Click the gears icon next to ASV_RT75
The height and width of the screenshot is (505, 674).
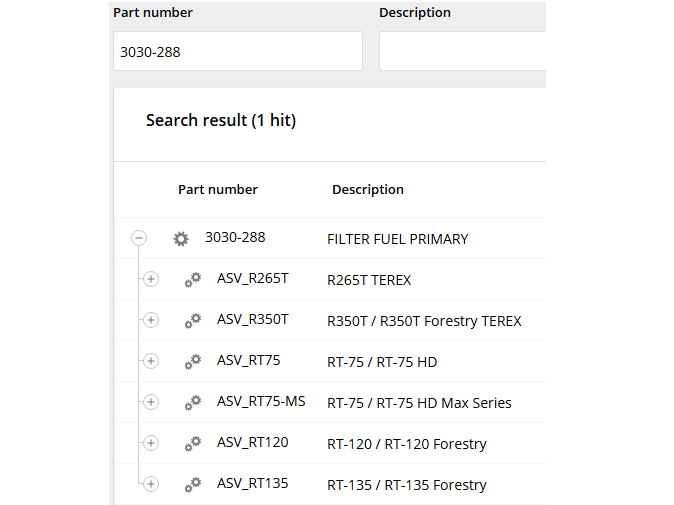tap(193, 362)
